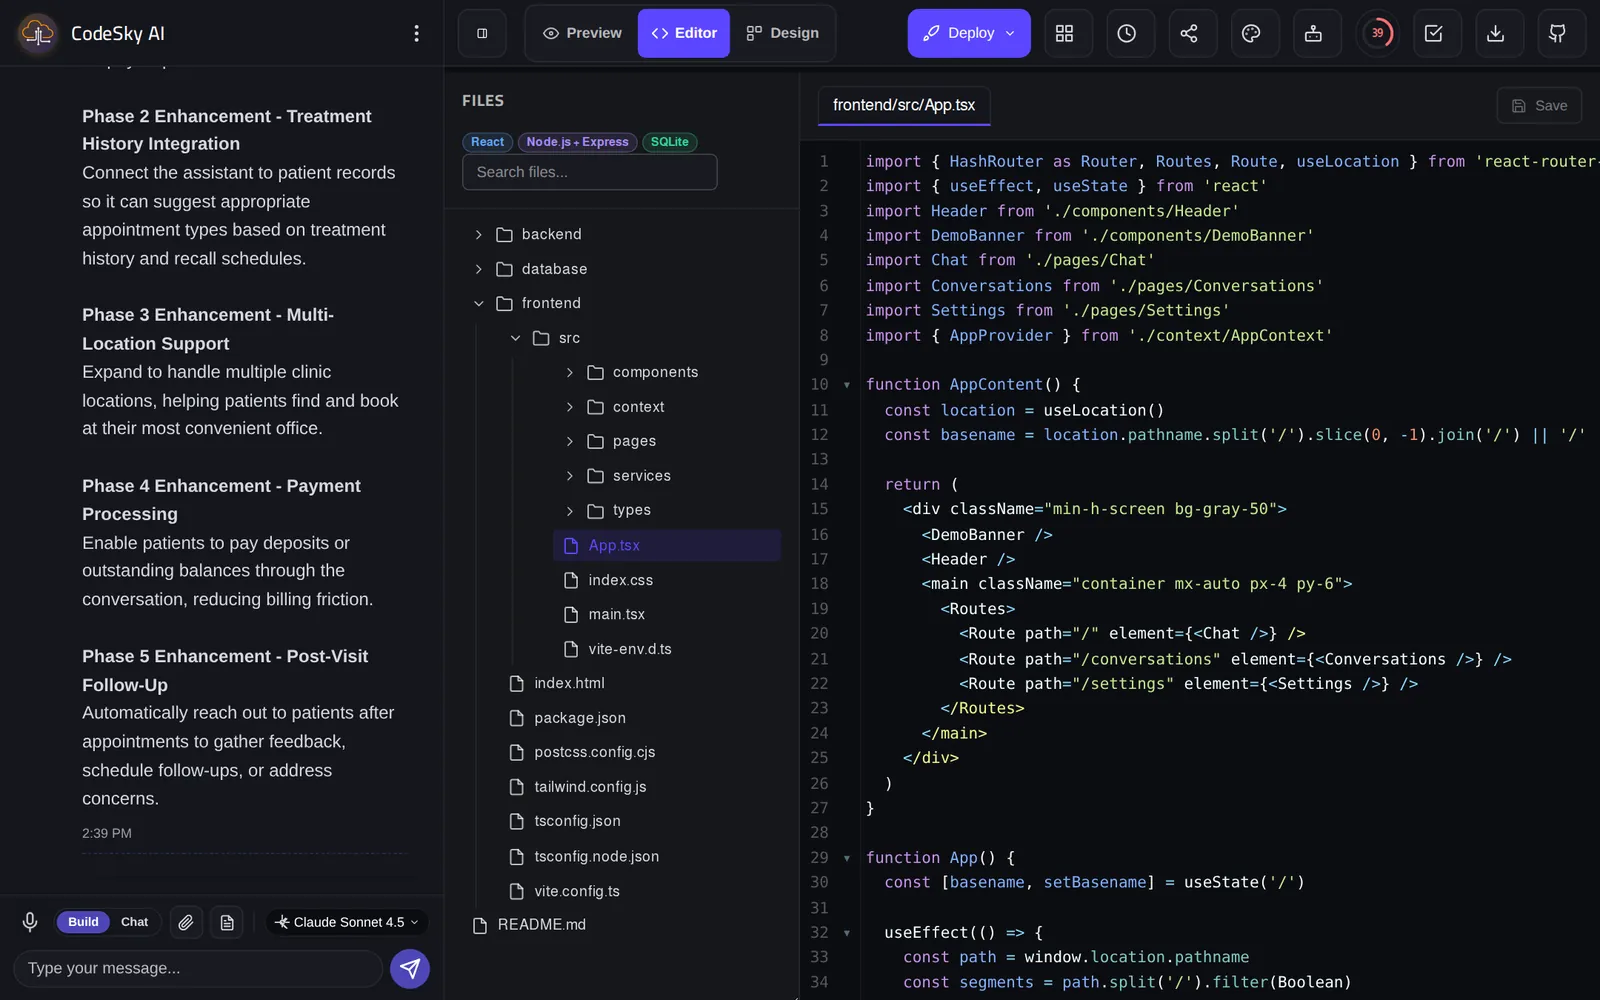Open the package.json file
The height and width of the screenshot is (1000, 1600).
[x=580, y=718]
